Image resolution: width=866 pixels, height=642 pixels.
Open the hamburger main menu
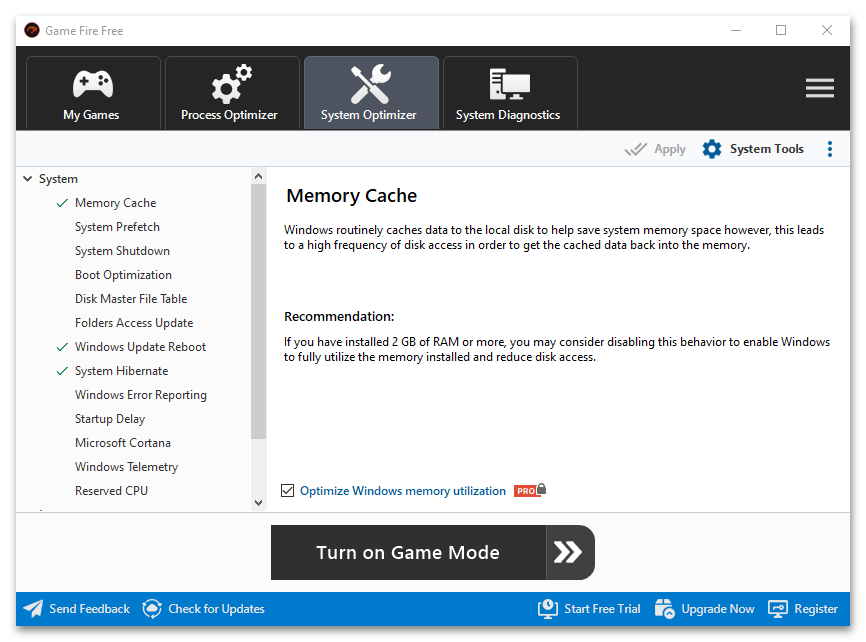[x=819, y=88]
